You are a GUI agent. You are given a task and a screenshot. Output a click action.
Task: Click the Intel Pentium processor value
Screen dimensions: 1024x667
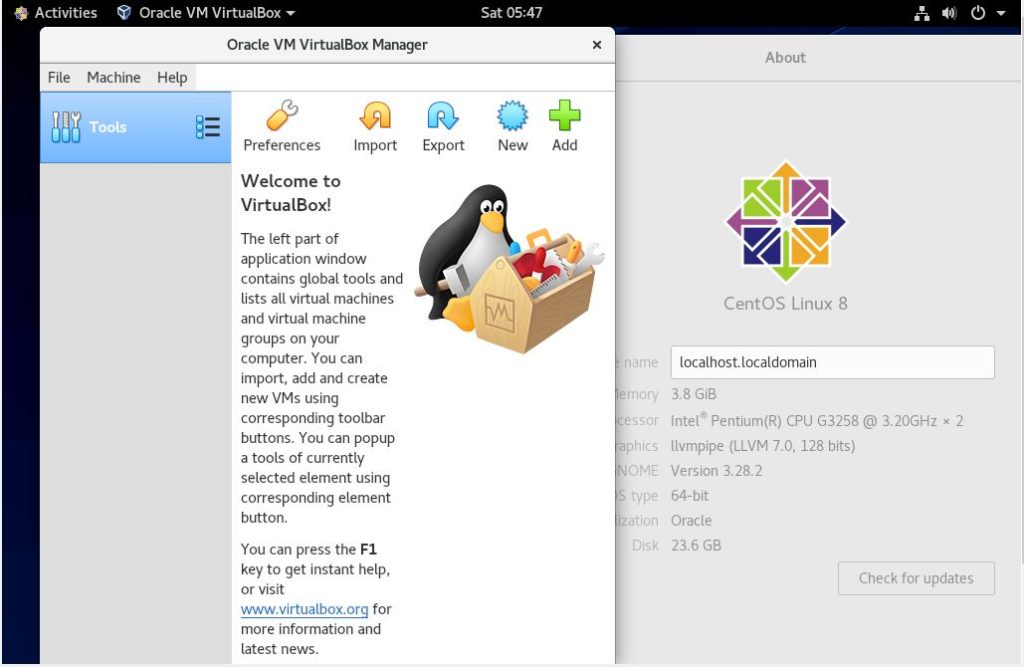(x=817, y=420)
